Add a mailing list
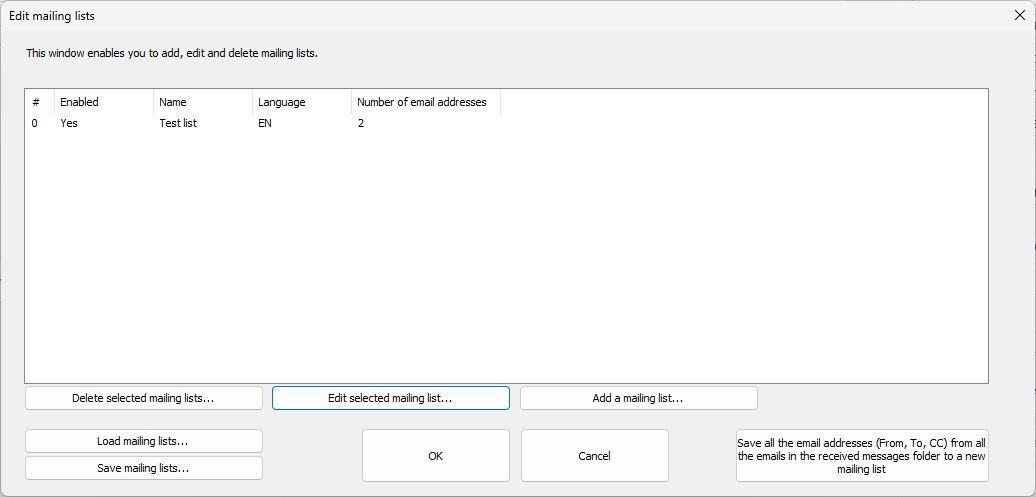 (x=638, y=399)
